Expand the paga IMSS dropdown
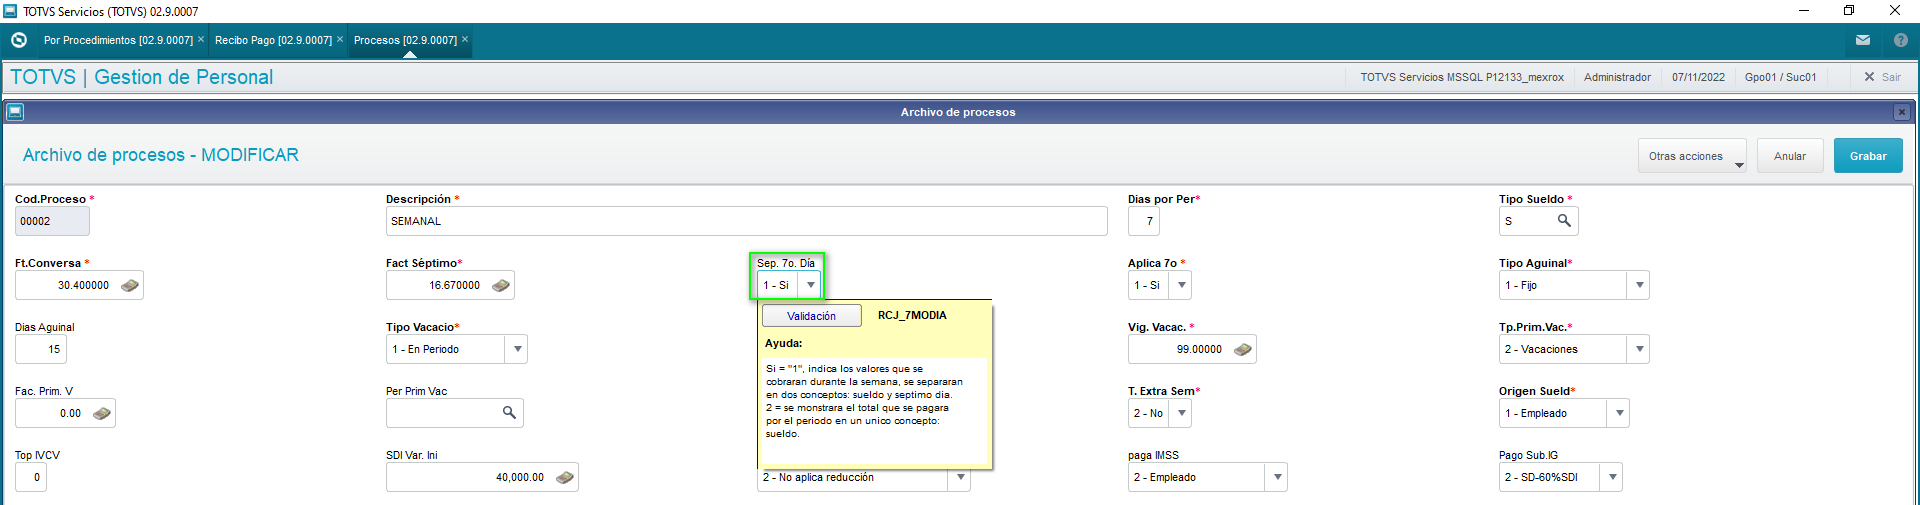 click(x=1277, y=477)
